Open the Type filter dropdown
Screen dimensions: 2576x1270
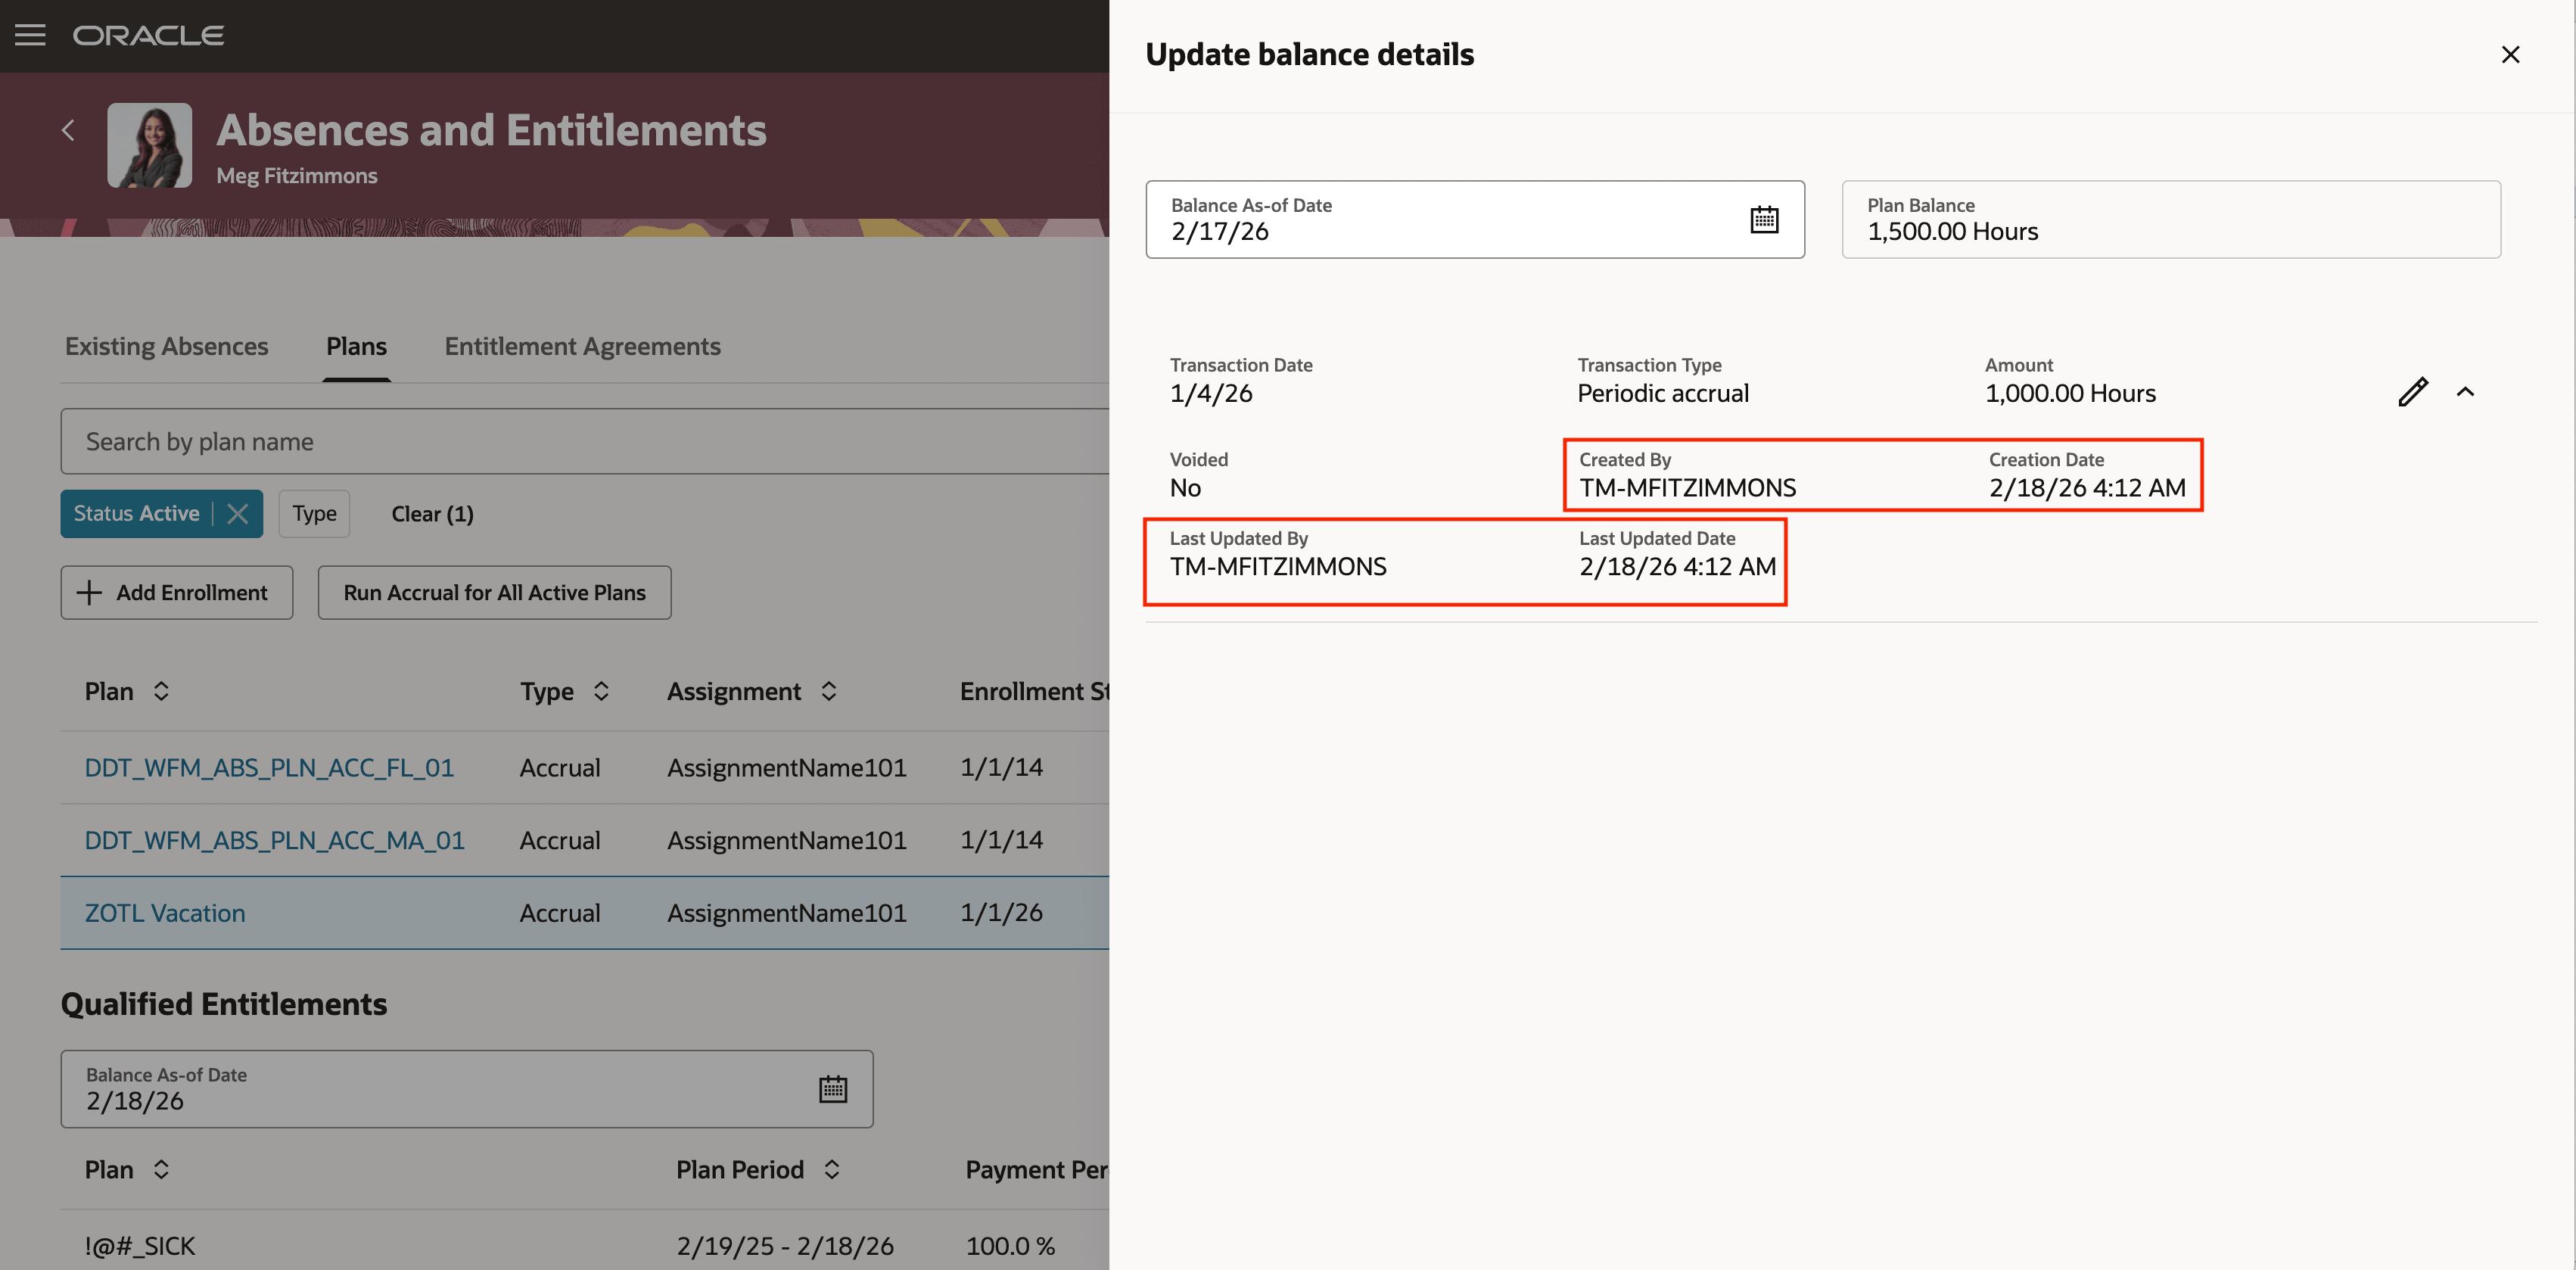click(314, 513)
